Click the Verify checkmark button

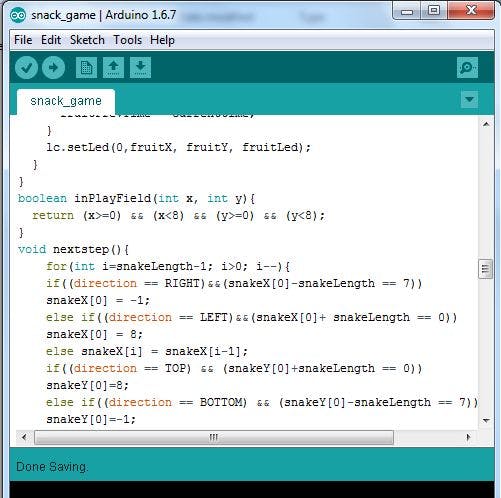(26, 68)
